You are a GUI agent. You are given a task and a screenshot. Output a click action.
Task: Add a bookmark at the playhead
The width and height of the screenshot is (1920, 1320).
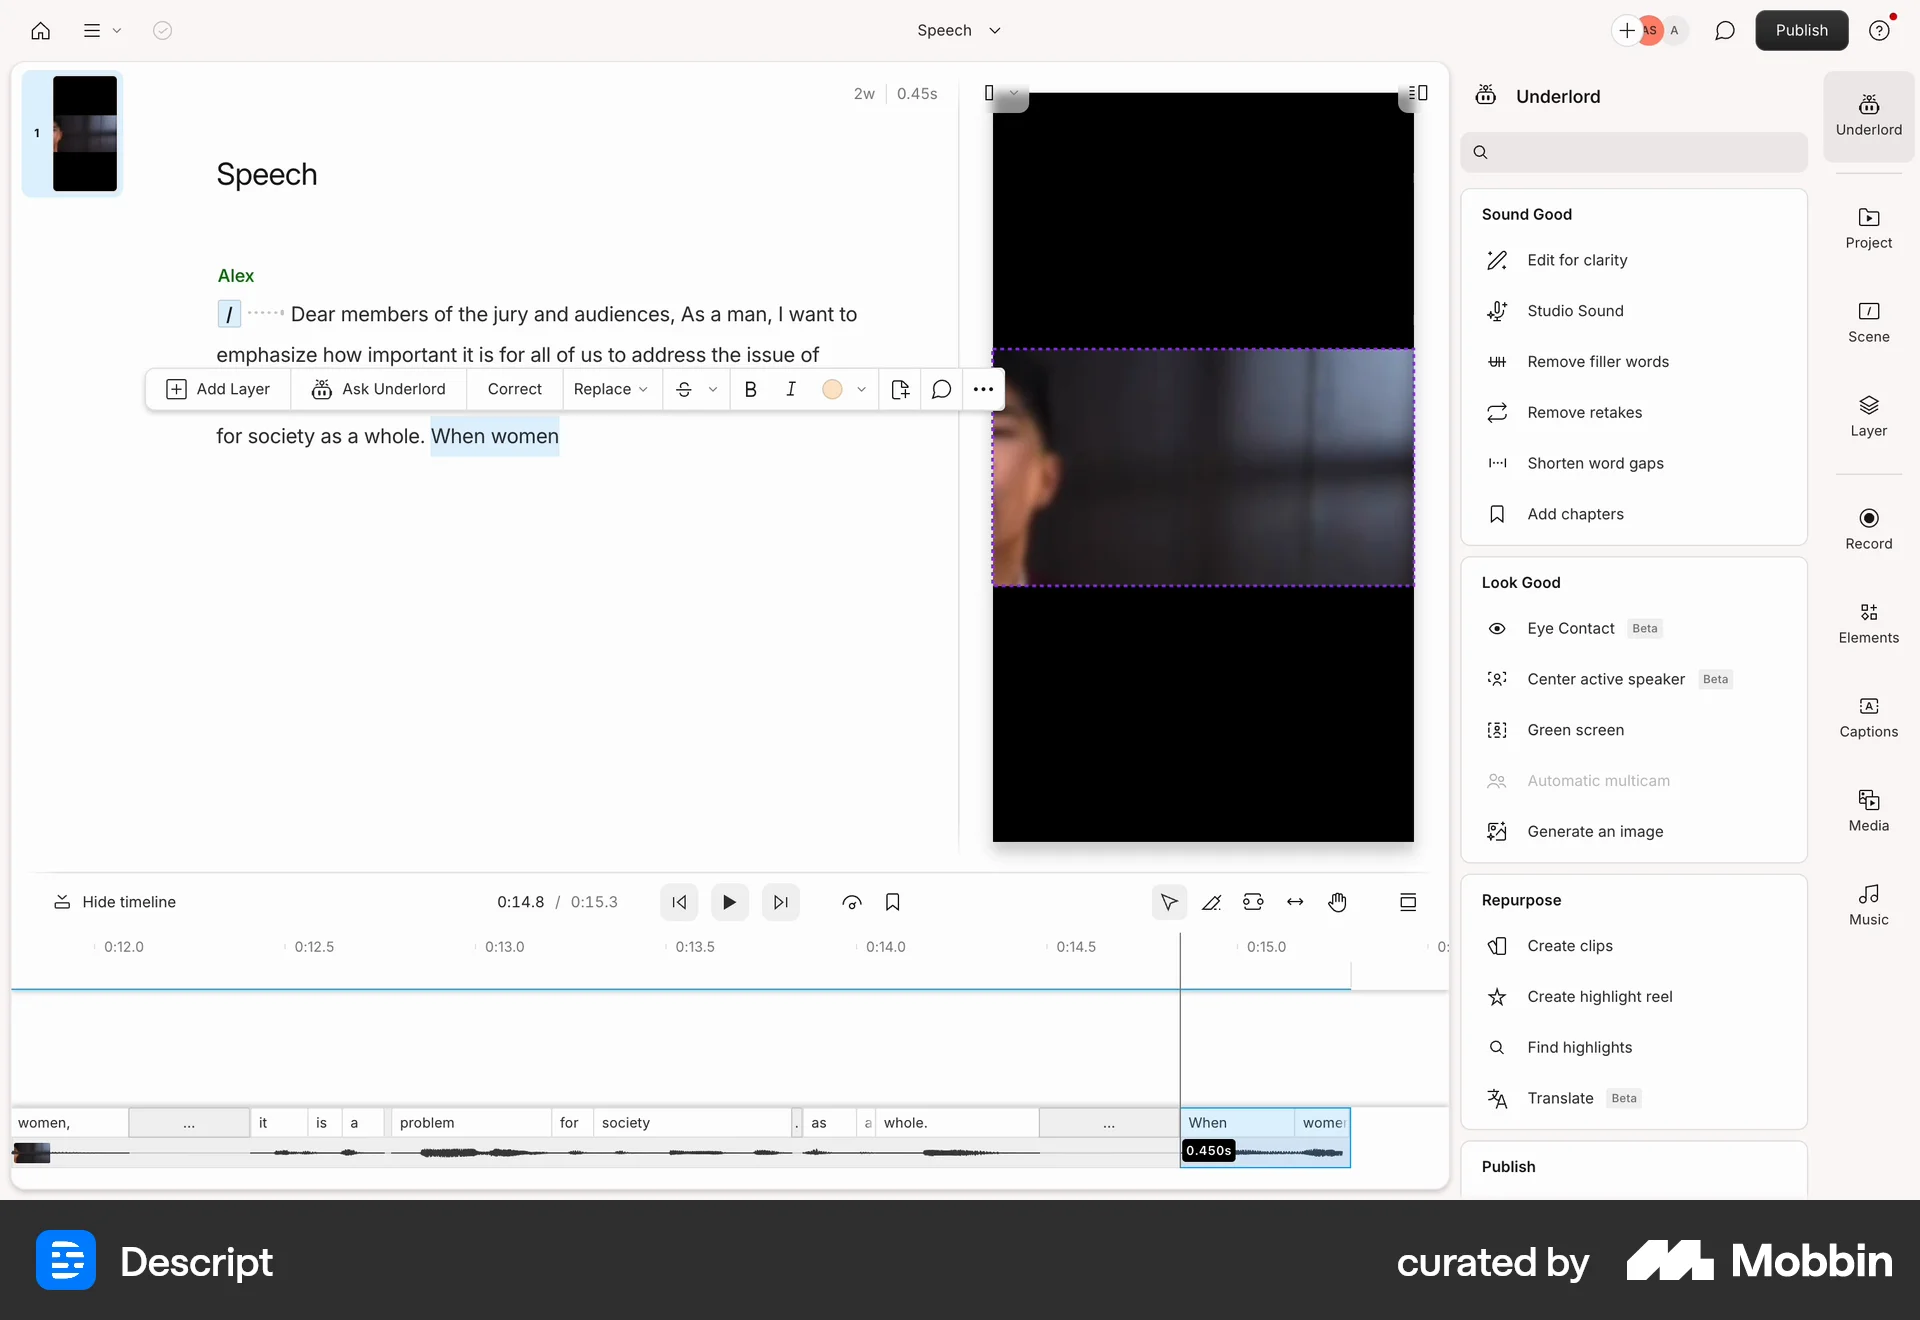tap(893, 901)
